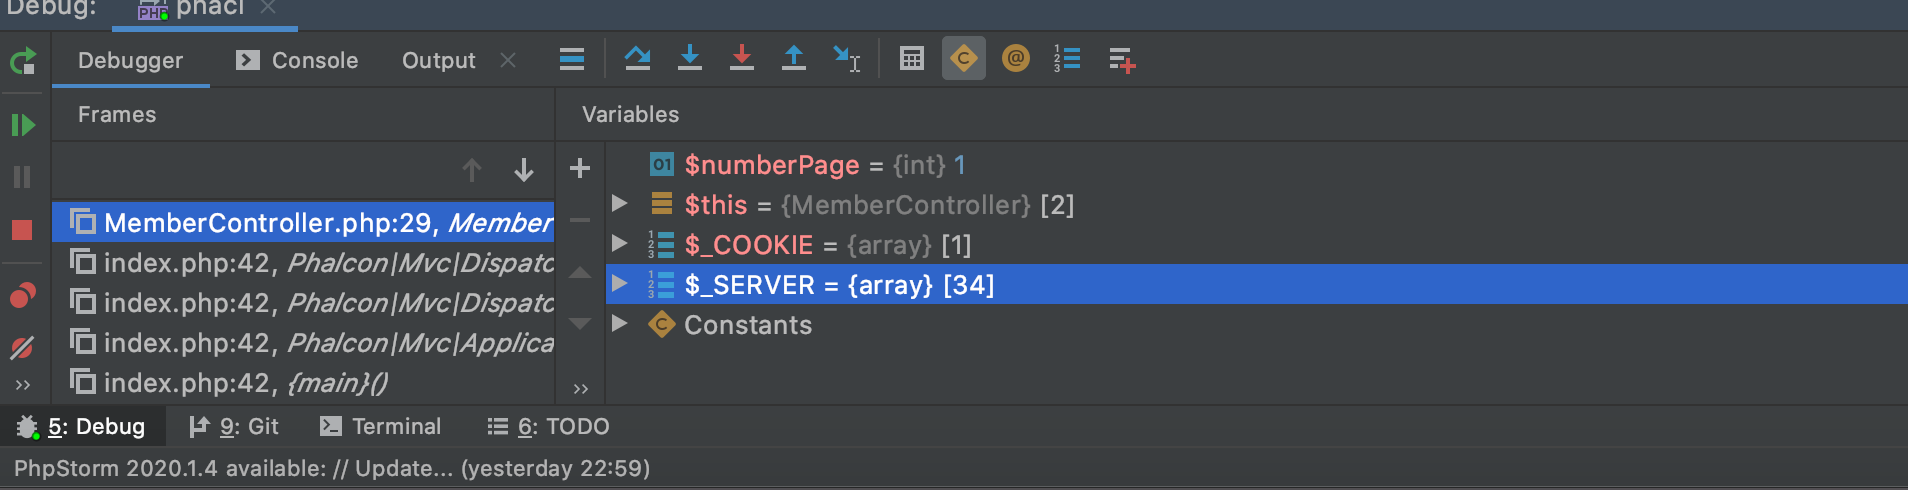
Task: Expand more watch actions chevron
Action: pos(581,389)
